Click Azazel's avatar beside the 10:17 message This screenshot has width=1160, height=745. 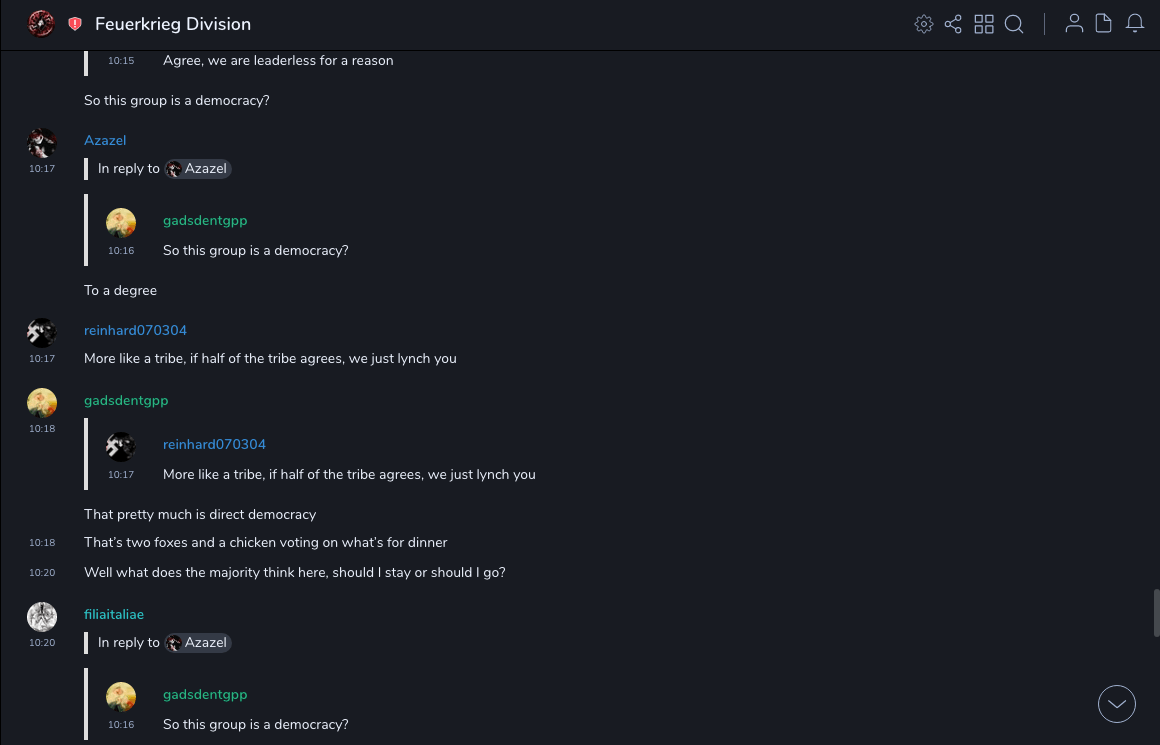point(41,143)
